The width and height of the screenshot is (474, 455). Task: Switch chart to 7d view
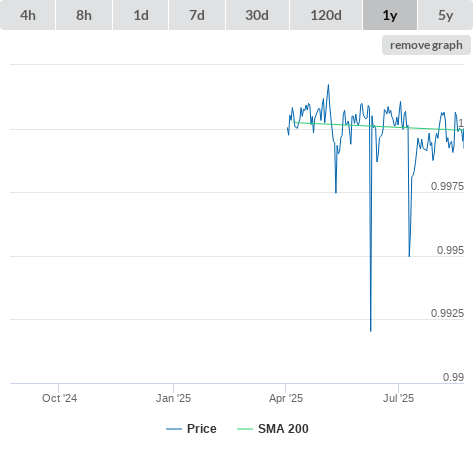coord(197,15)
